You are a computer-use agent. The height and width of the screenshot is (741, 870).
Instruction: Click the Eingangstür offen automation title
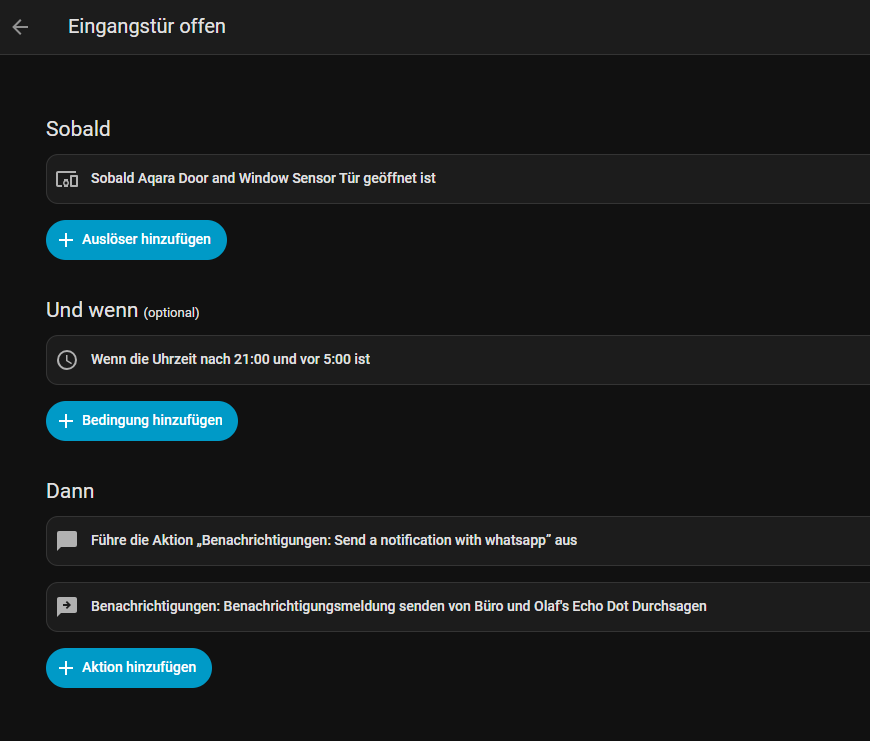click(x=147, y=27)
